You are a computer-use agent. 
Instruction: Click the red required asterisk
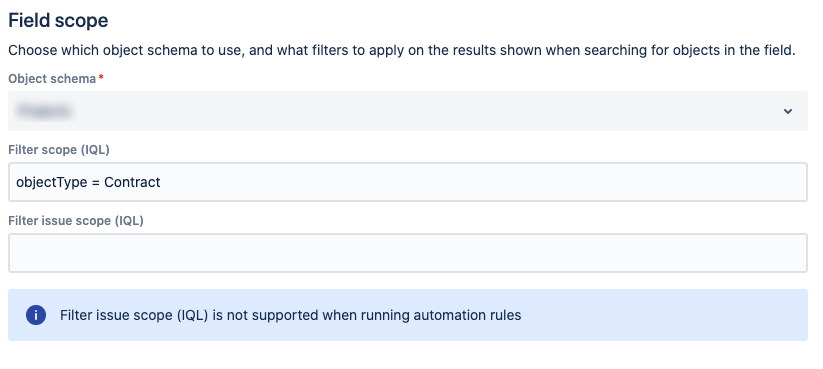[101, 78]
